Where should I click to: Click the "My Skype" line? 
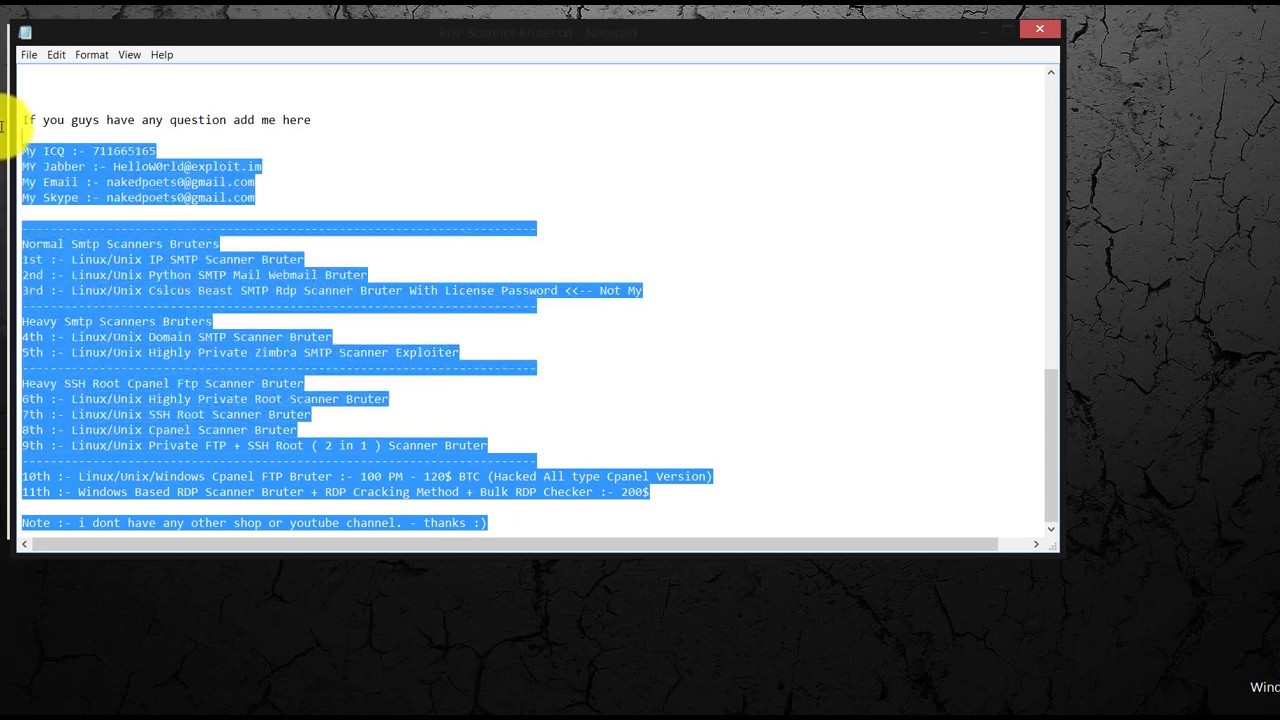coord(138,197)
